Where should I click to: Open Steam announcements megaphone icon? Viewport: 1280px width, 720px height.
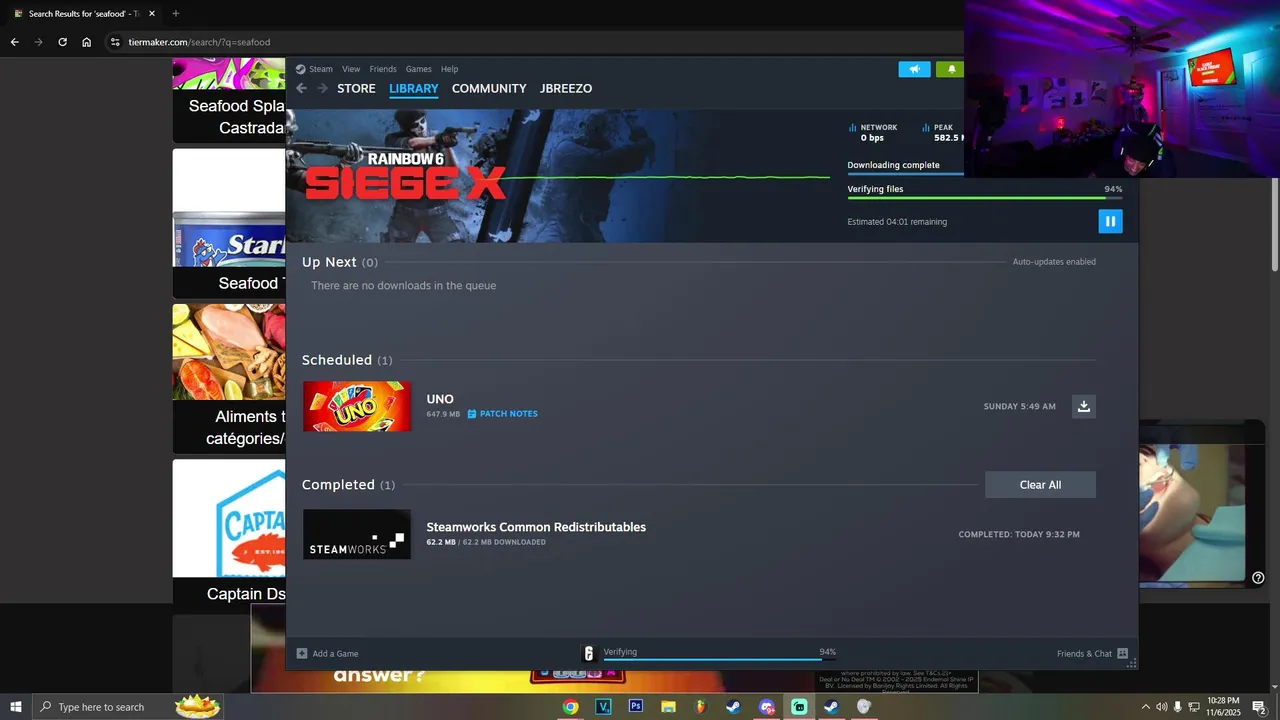tap(914, 69)
